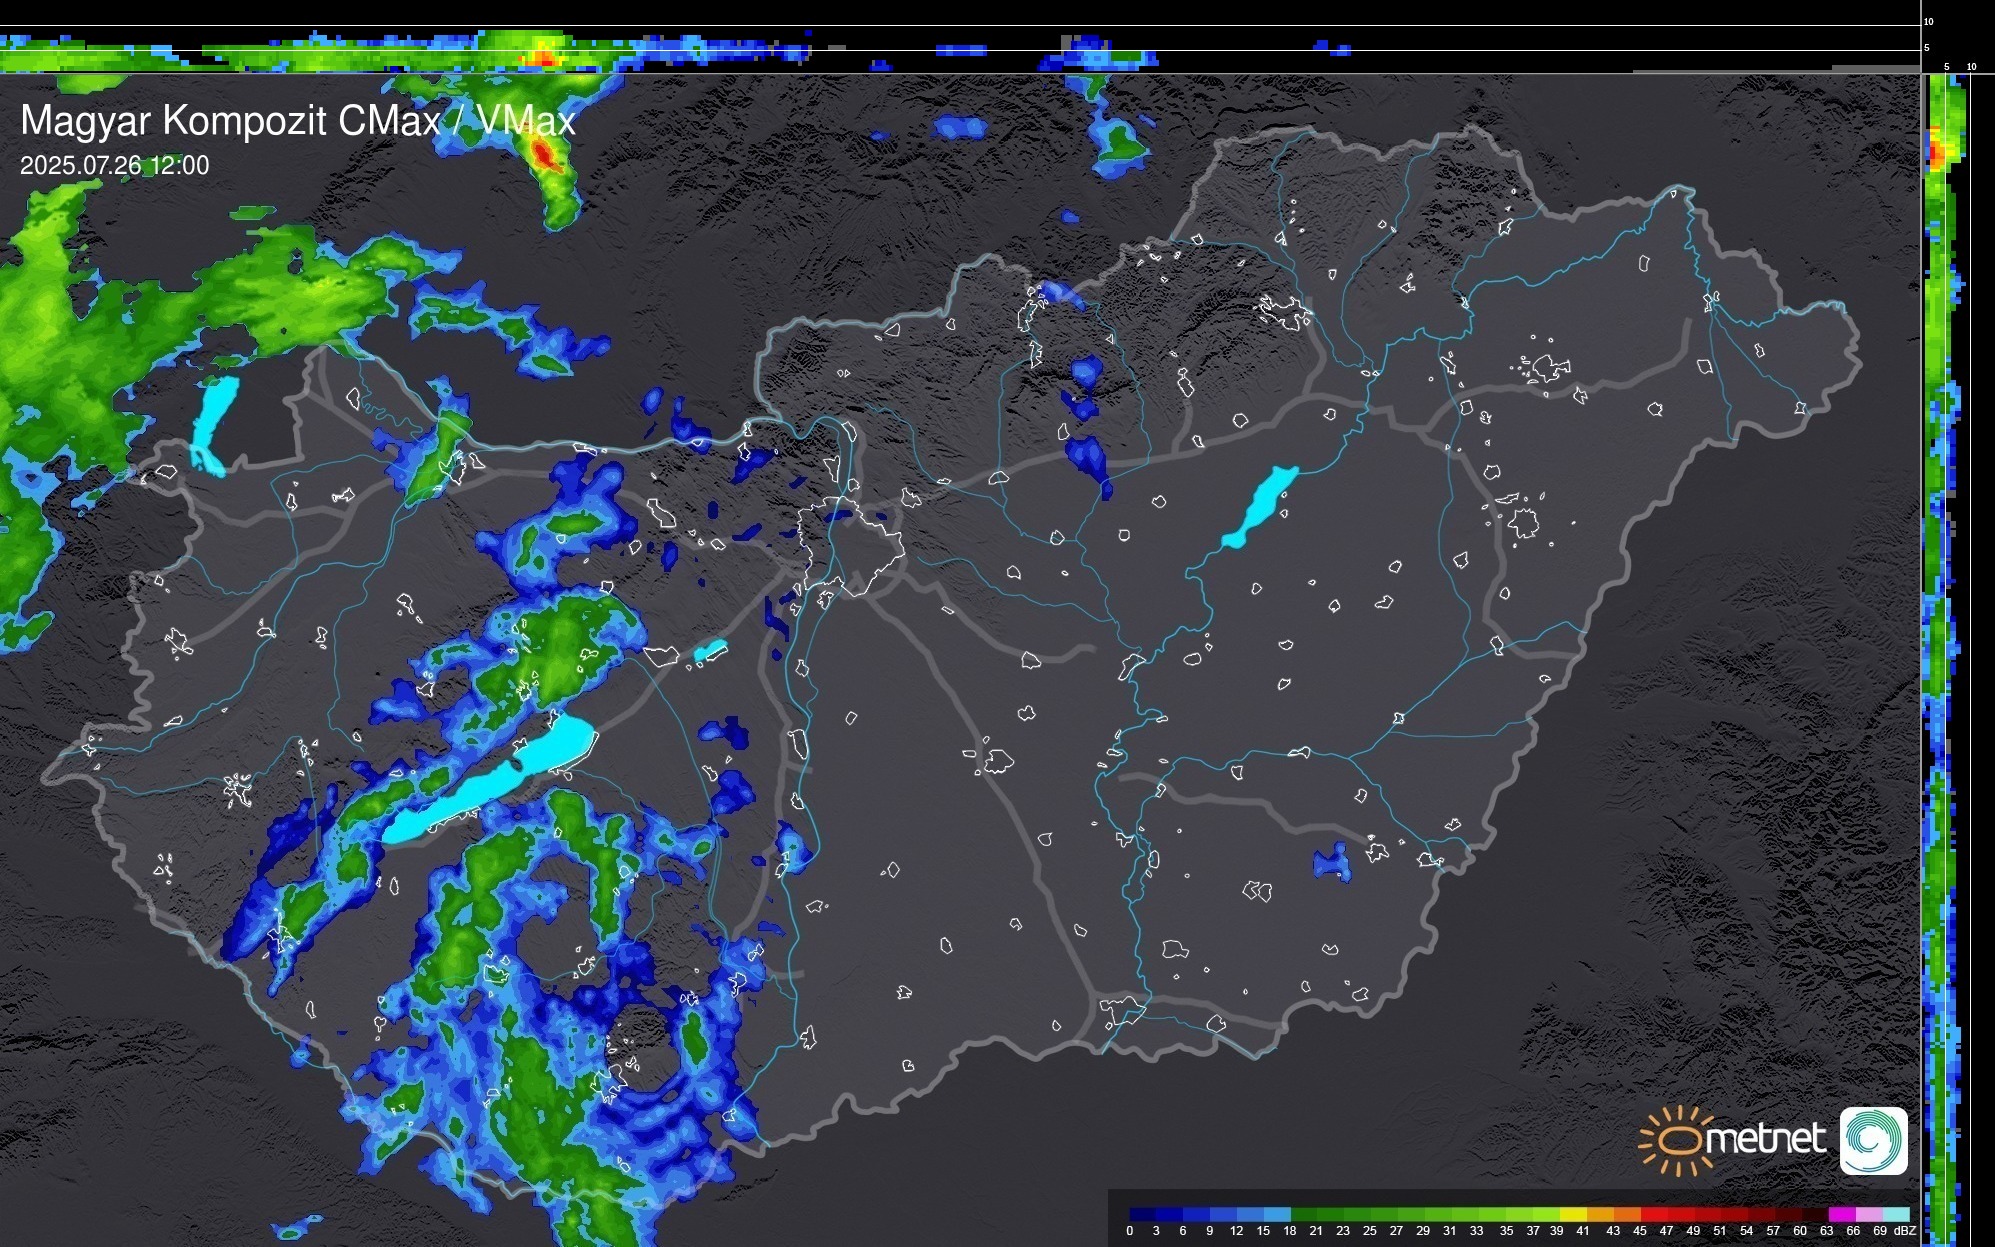Click the isolated blue echo in southeast Hungary
Image resolution: width=1995 pixels, height=1247 pixels.
[x=1332, y=862]
